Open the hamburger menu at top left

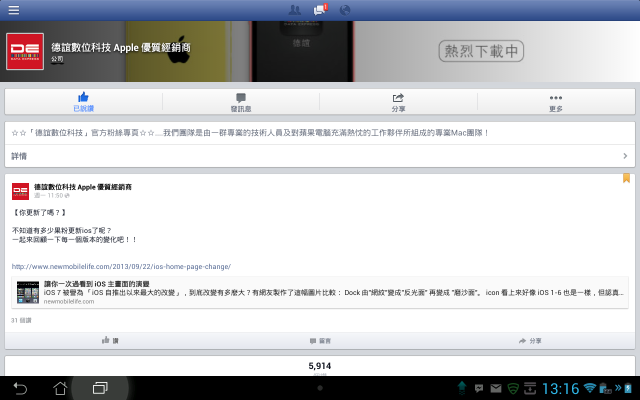coord(13,10)
